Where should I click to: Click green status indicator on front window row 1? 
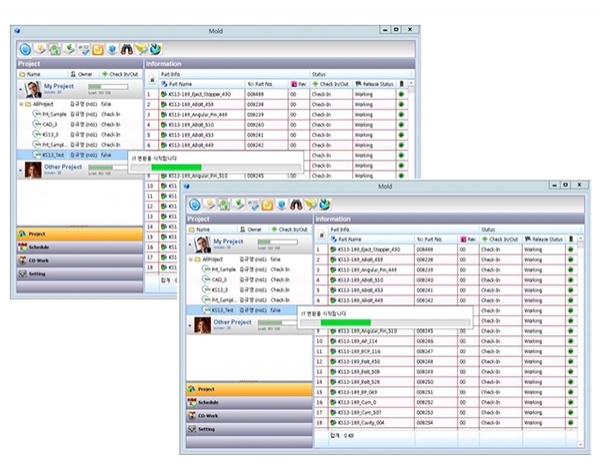click(x=570, y=249)
